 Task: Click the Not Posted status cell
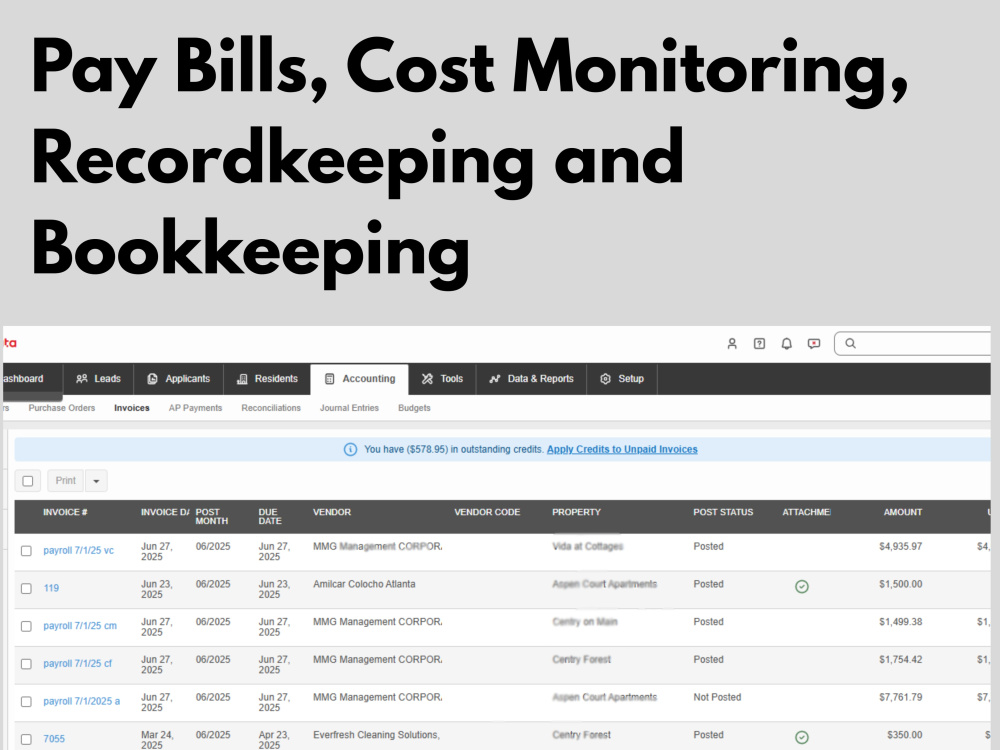pyautogui.click(x=717, y=697)
